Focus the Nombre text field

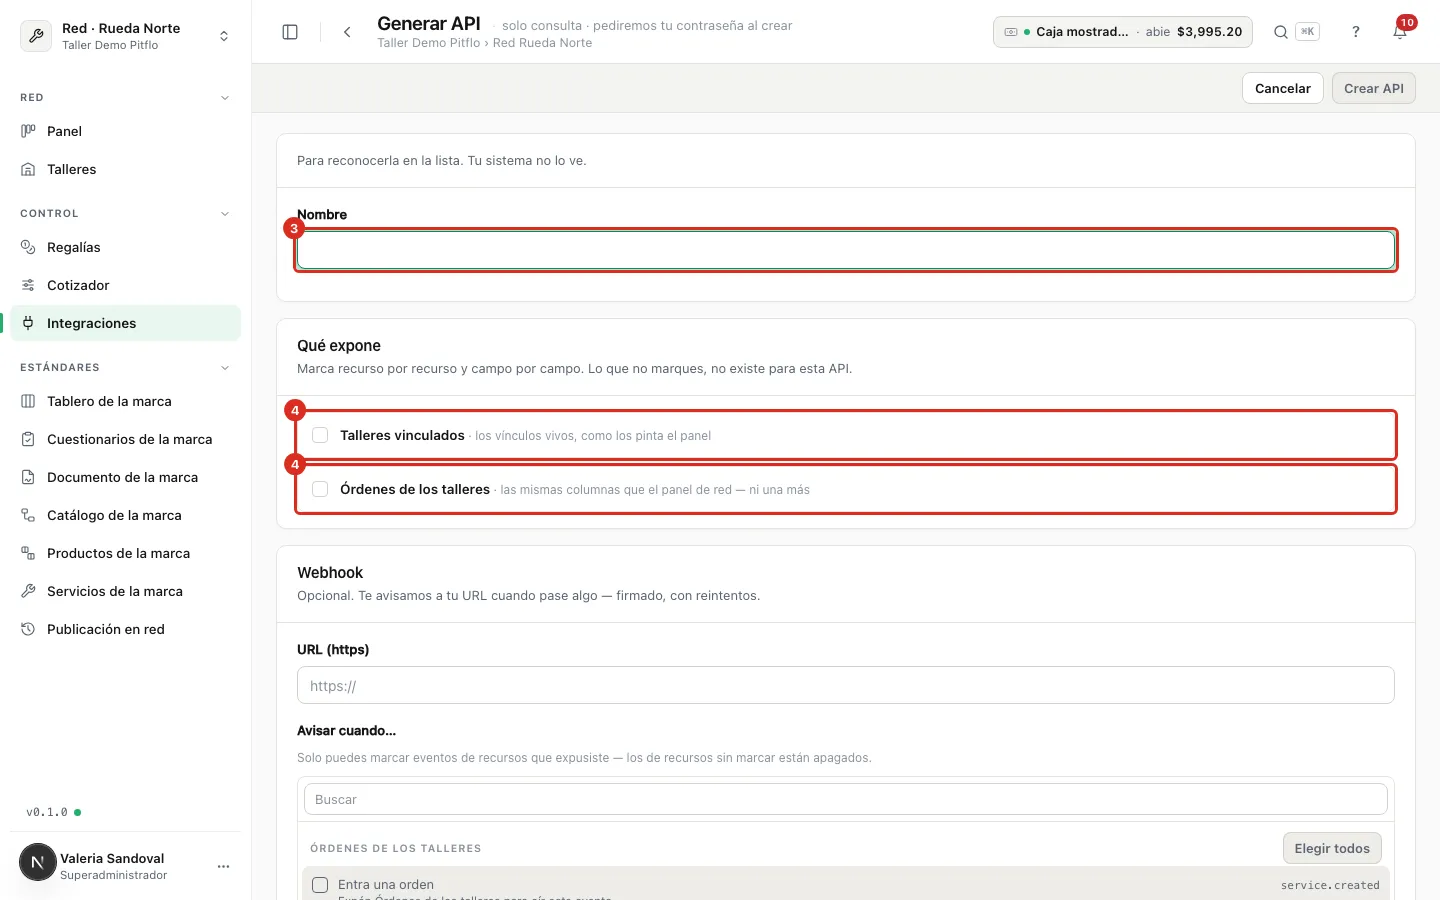click(846, 250)
